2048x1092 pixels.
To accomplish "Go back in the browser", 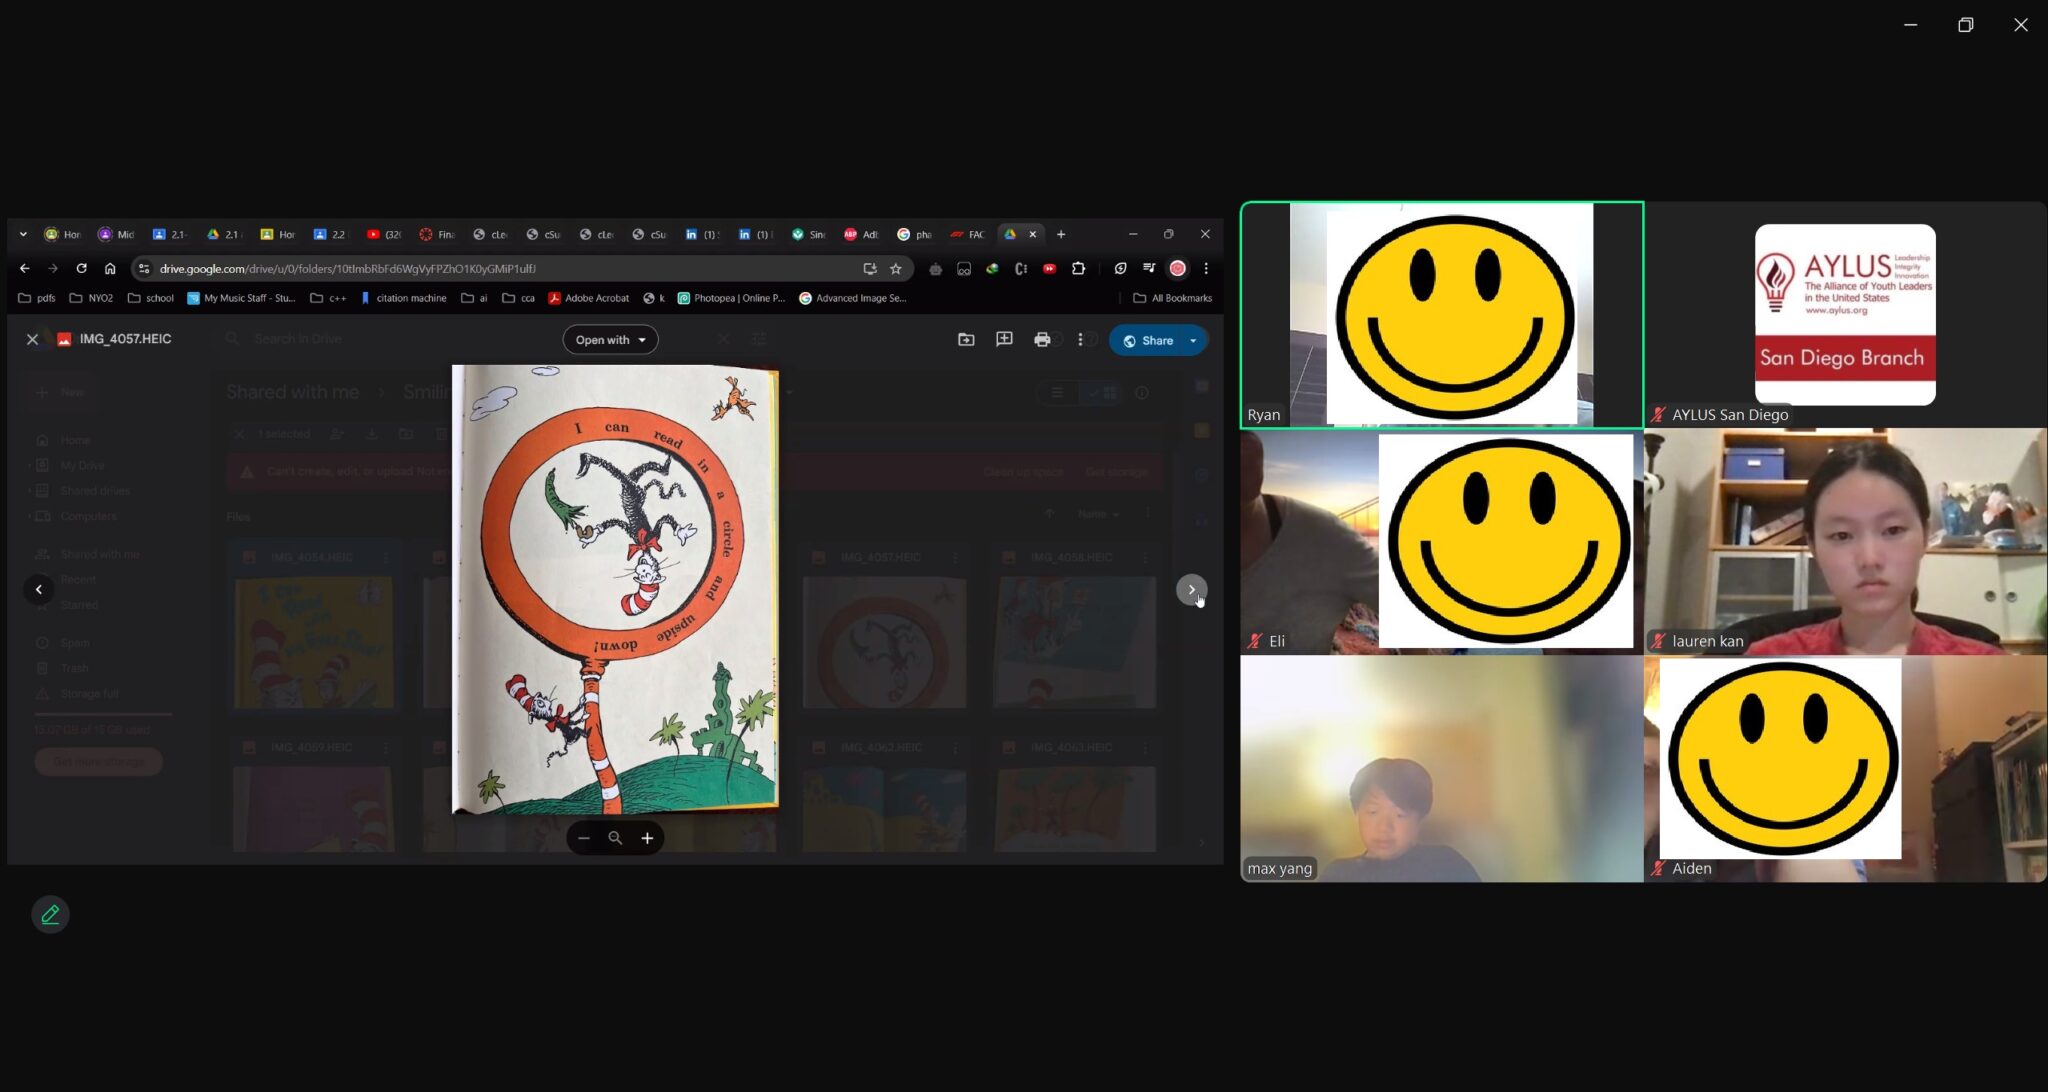I will pos(25,268).
